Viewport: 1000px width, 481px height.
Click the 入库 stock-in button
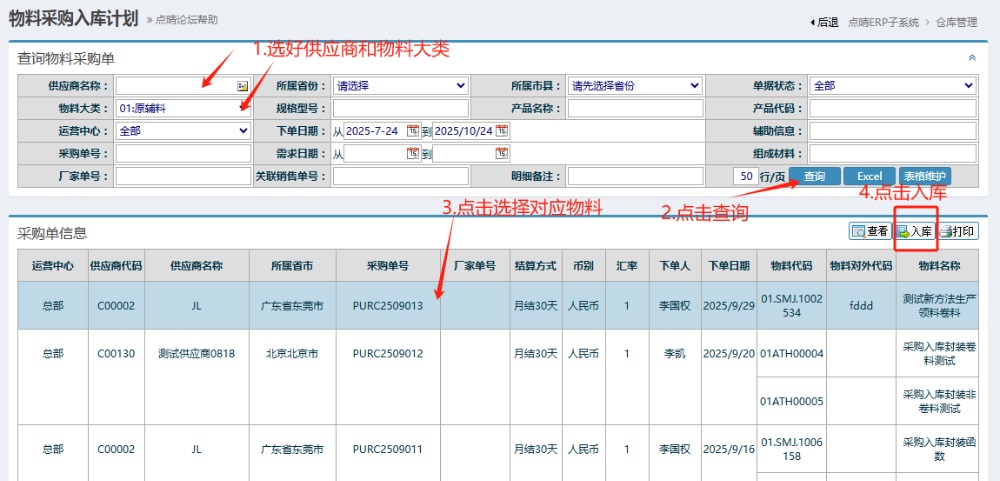914,231
